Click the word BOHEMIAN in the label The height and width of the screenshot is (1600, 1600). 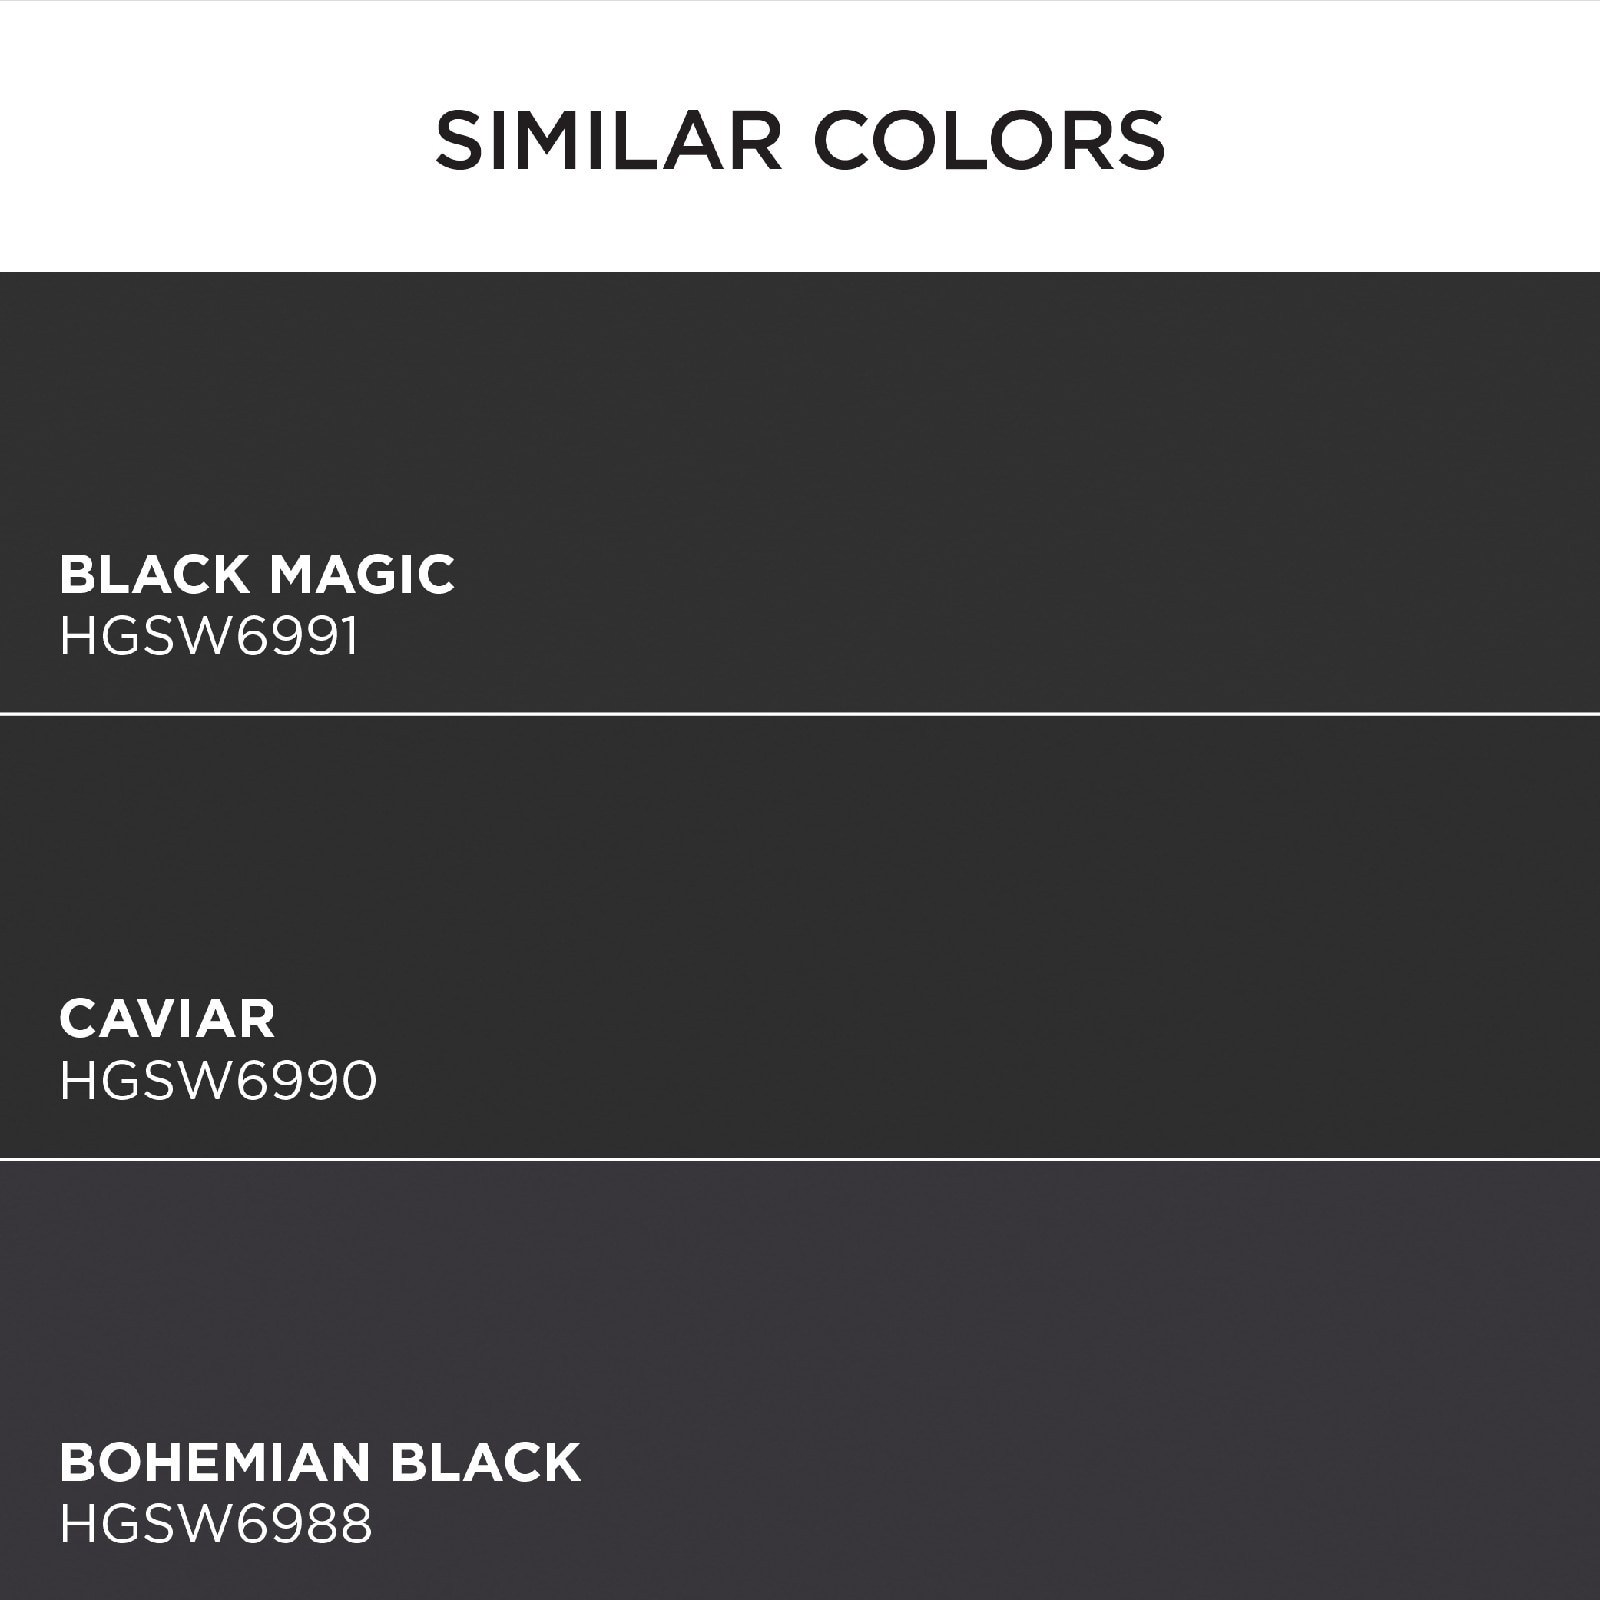coord(216,1463)
